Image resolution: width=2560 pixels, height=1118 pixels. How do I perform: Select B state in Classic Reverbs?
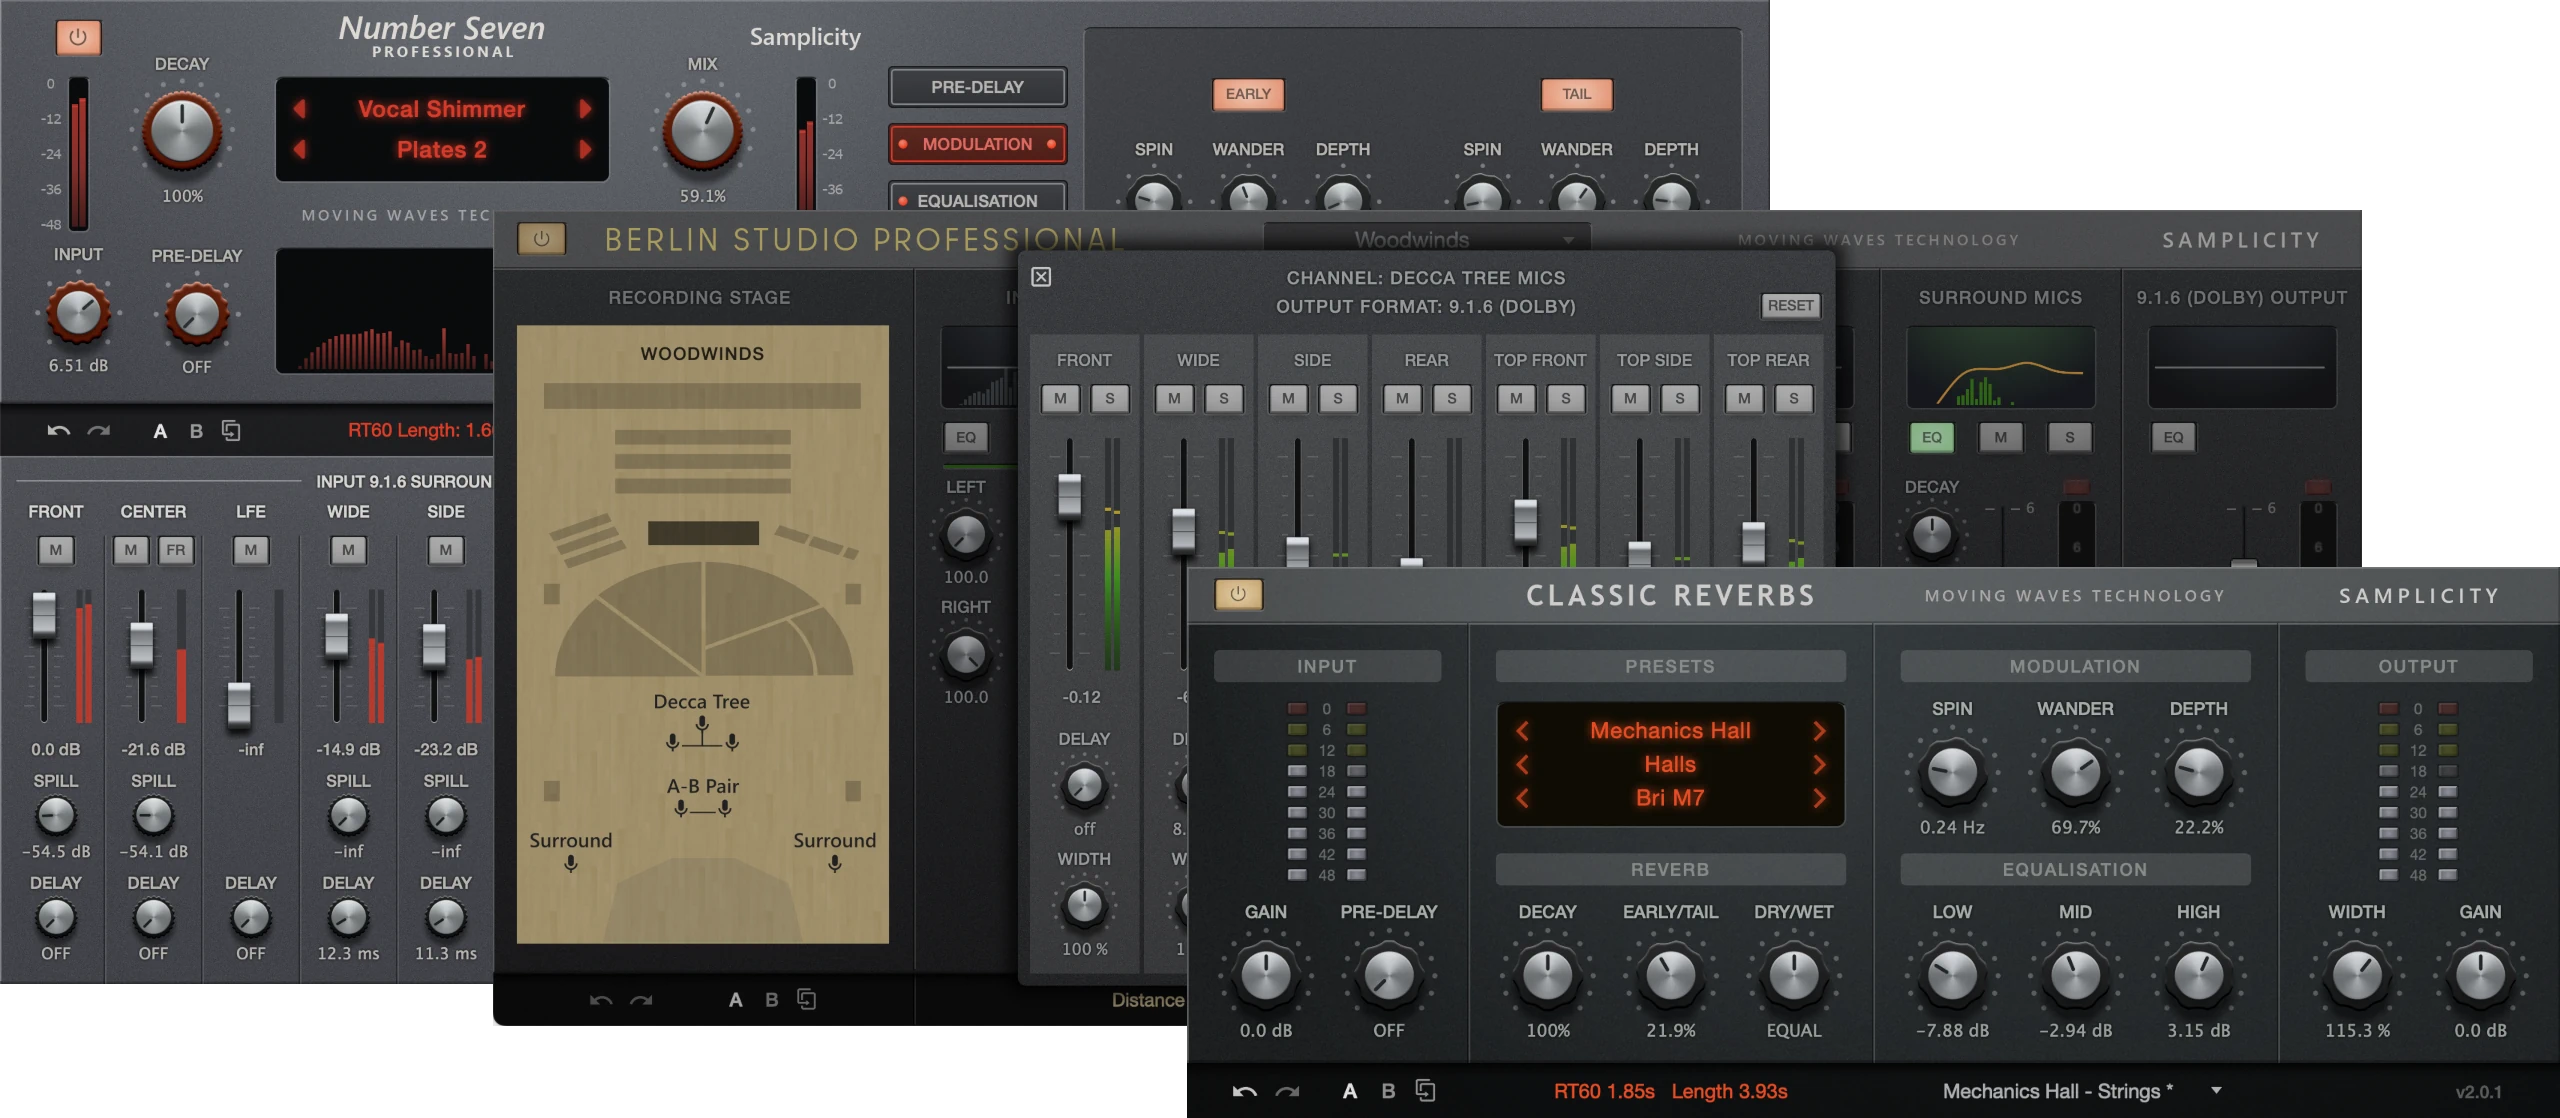[1388, 1091]
